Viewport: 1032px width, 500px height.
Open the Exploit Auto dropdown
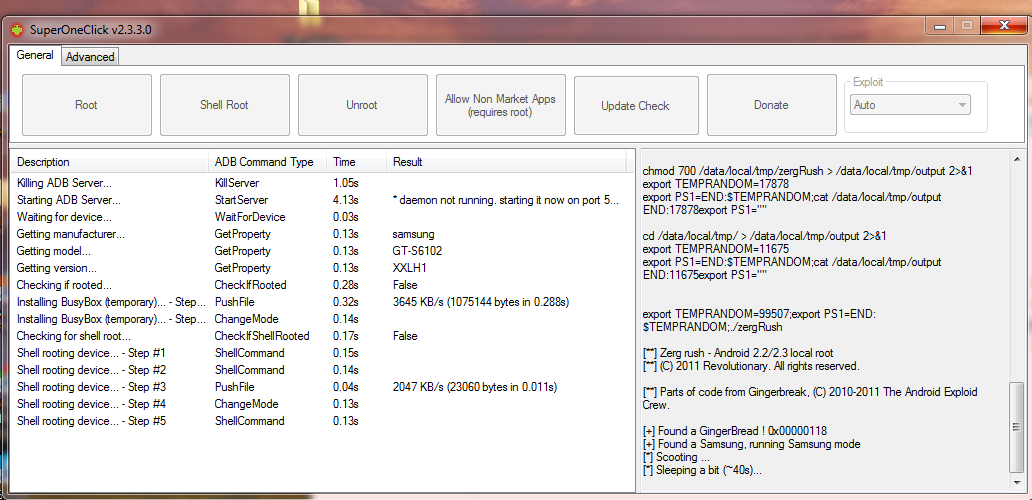pos(910,105)
